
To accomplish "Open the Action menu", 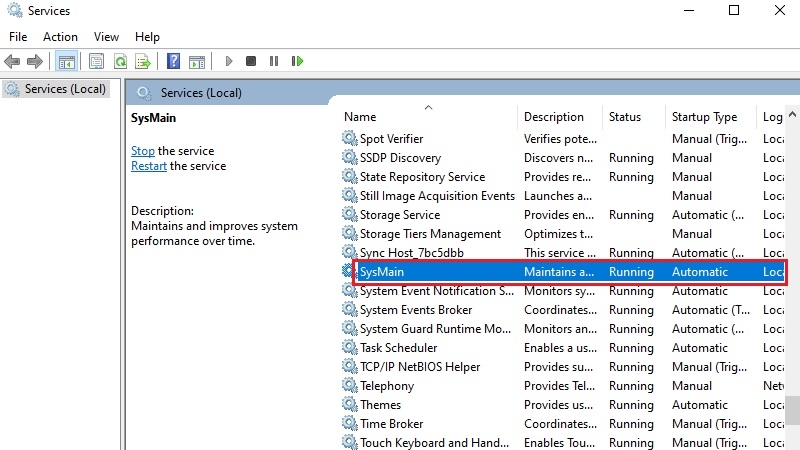I will [x=60, y=37].
